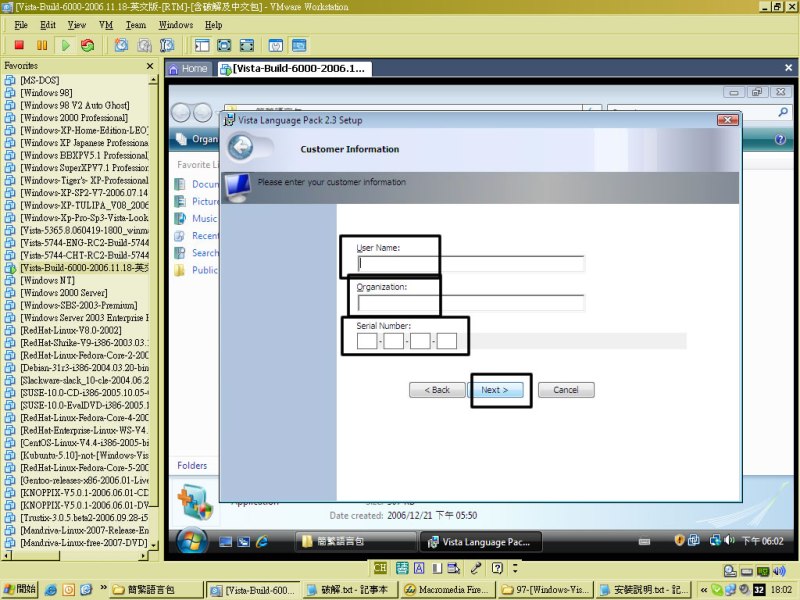Open the Snapshot Manager icon
The height and width of the screenshot is (600, 800).
point(167,45)
